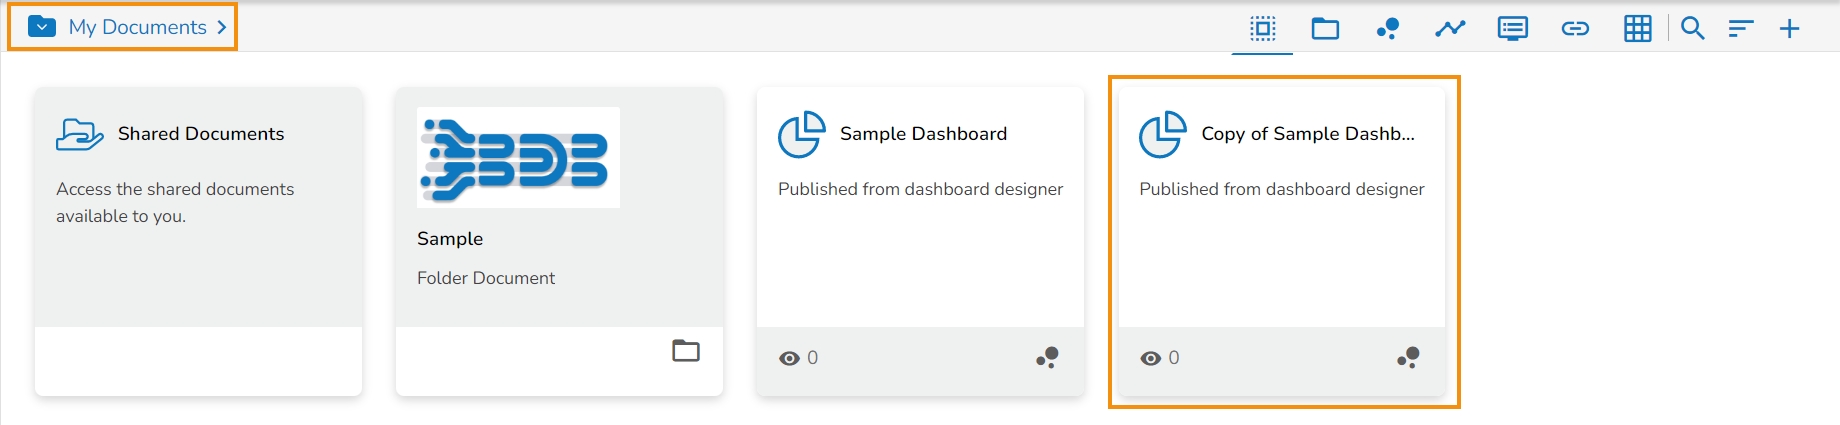
Task: Click the line chart filter icon
Action: [x=1450, y=28]
